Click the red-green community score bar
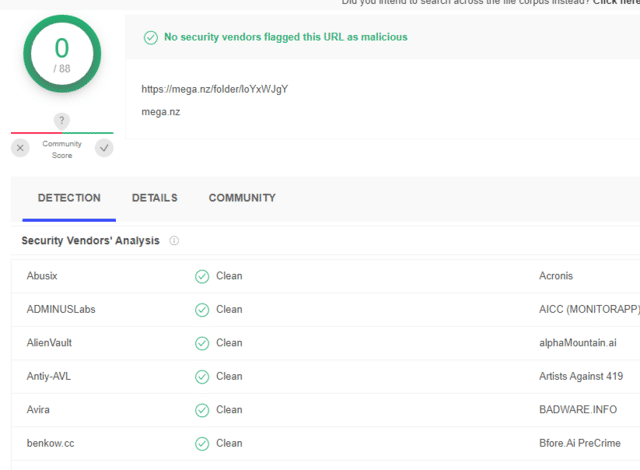 tap(62, 133)
